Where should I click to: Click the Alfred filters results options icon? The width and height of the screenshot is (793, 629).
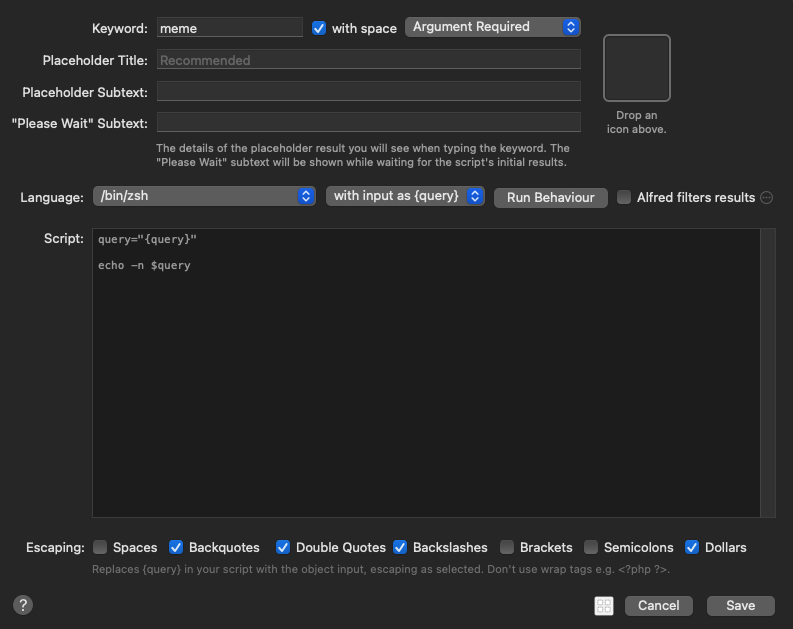(767, 198)
